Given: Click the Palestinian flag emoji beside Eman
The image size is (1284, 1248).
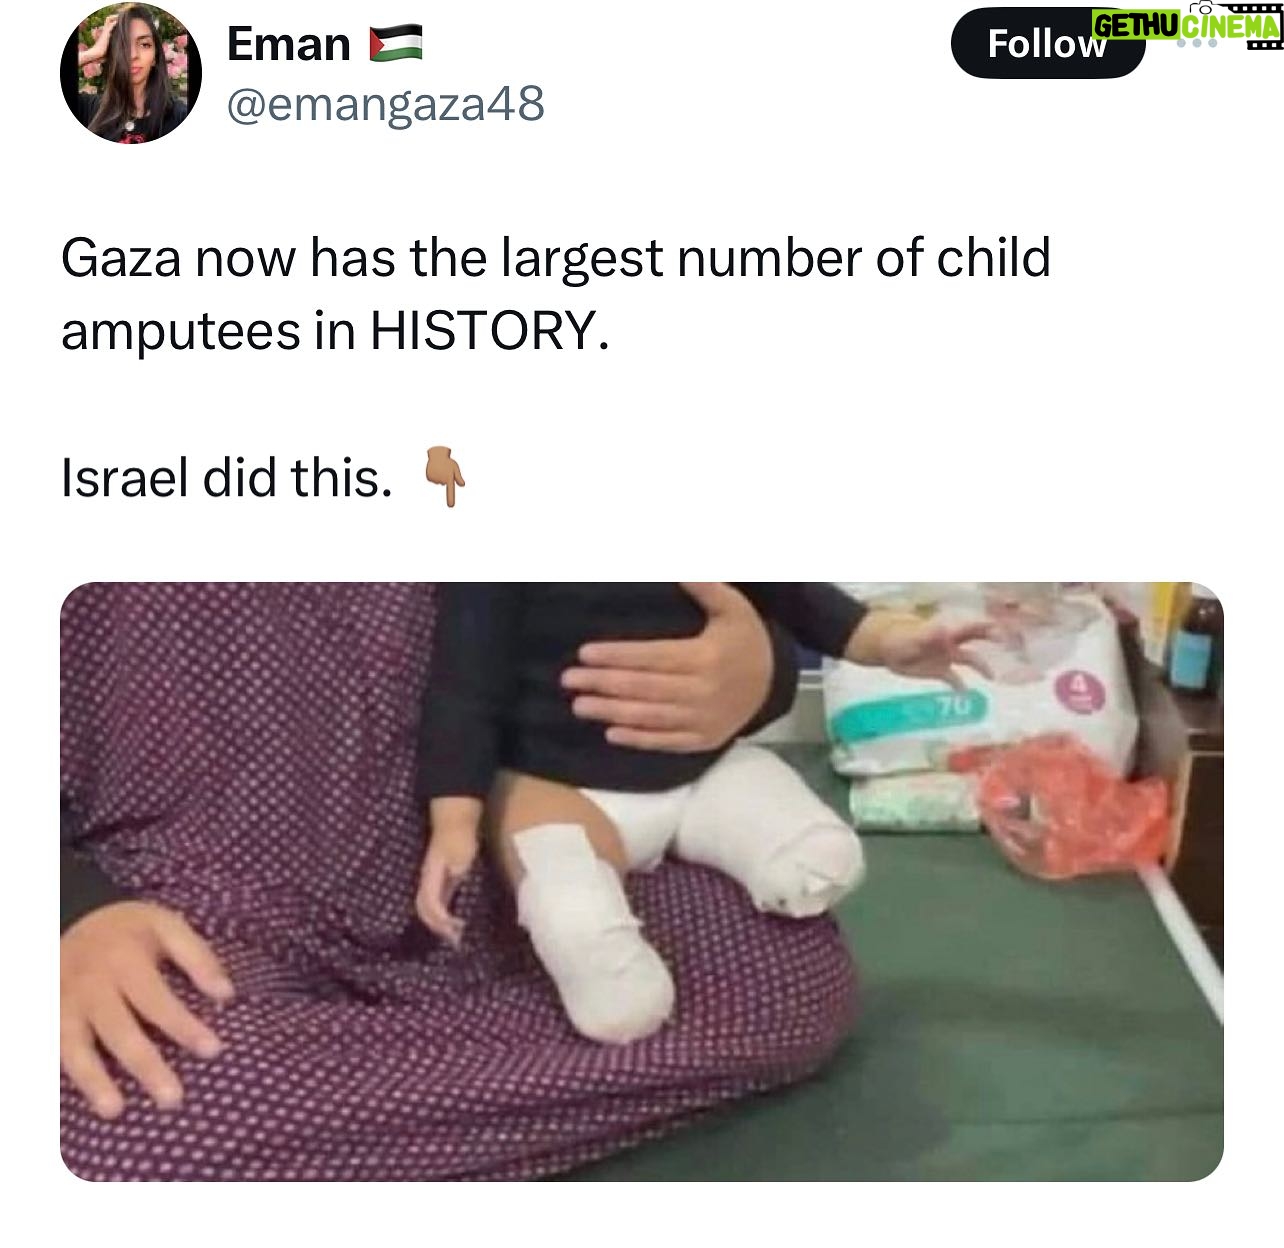Looking at the screenshot, I should click(x=396, y=44).
